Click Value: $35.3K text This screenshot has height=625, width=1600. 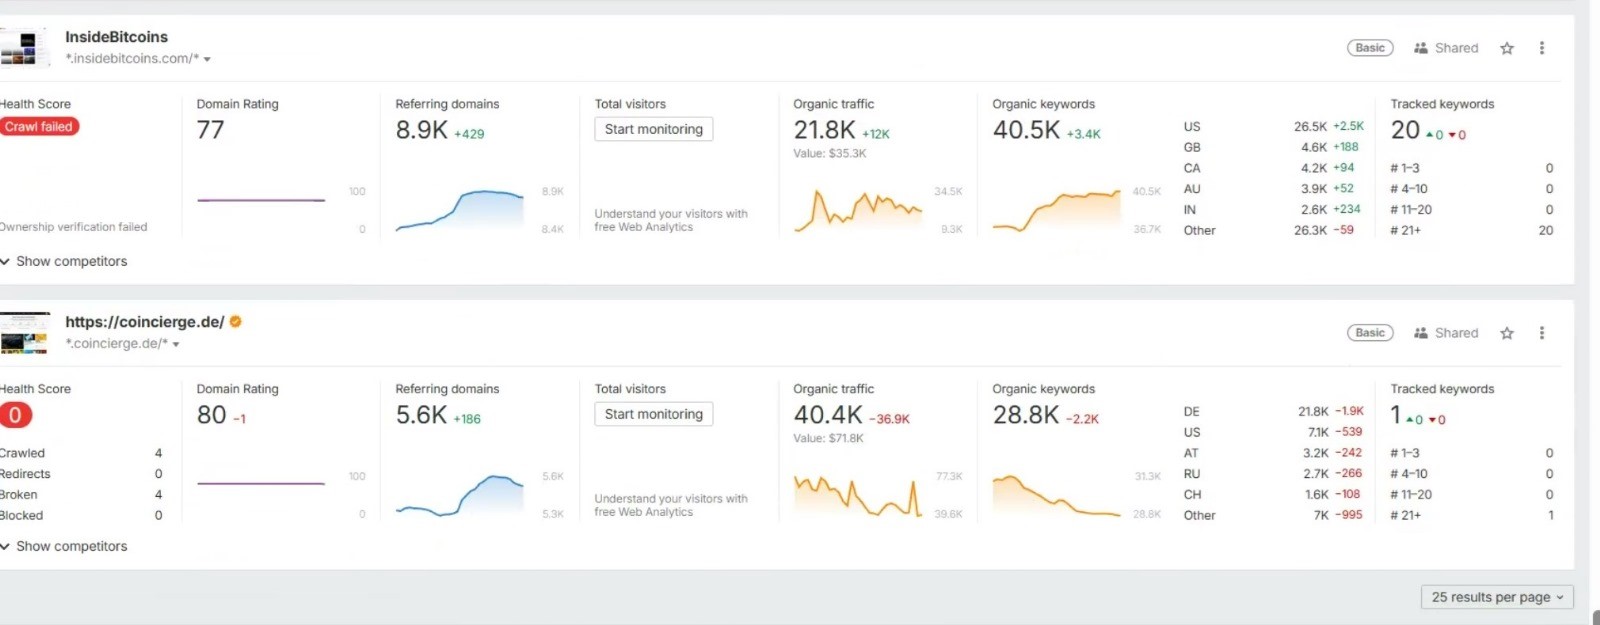point(830,154)
